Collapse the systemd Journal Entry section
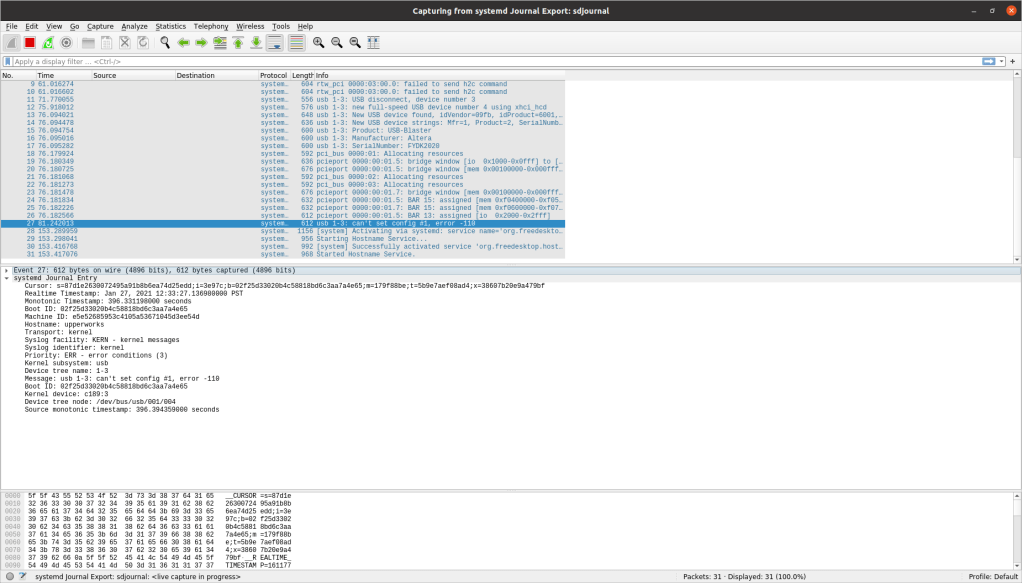The image size is (1022, 583). (x=7, y=278)
